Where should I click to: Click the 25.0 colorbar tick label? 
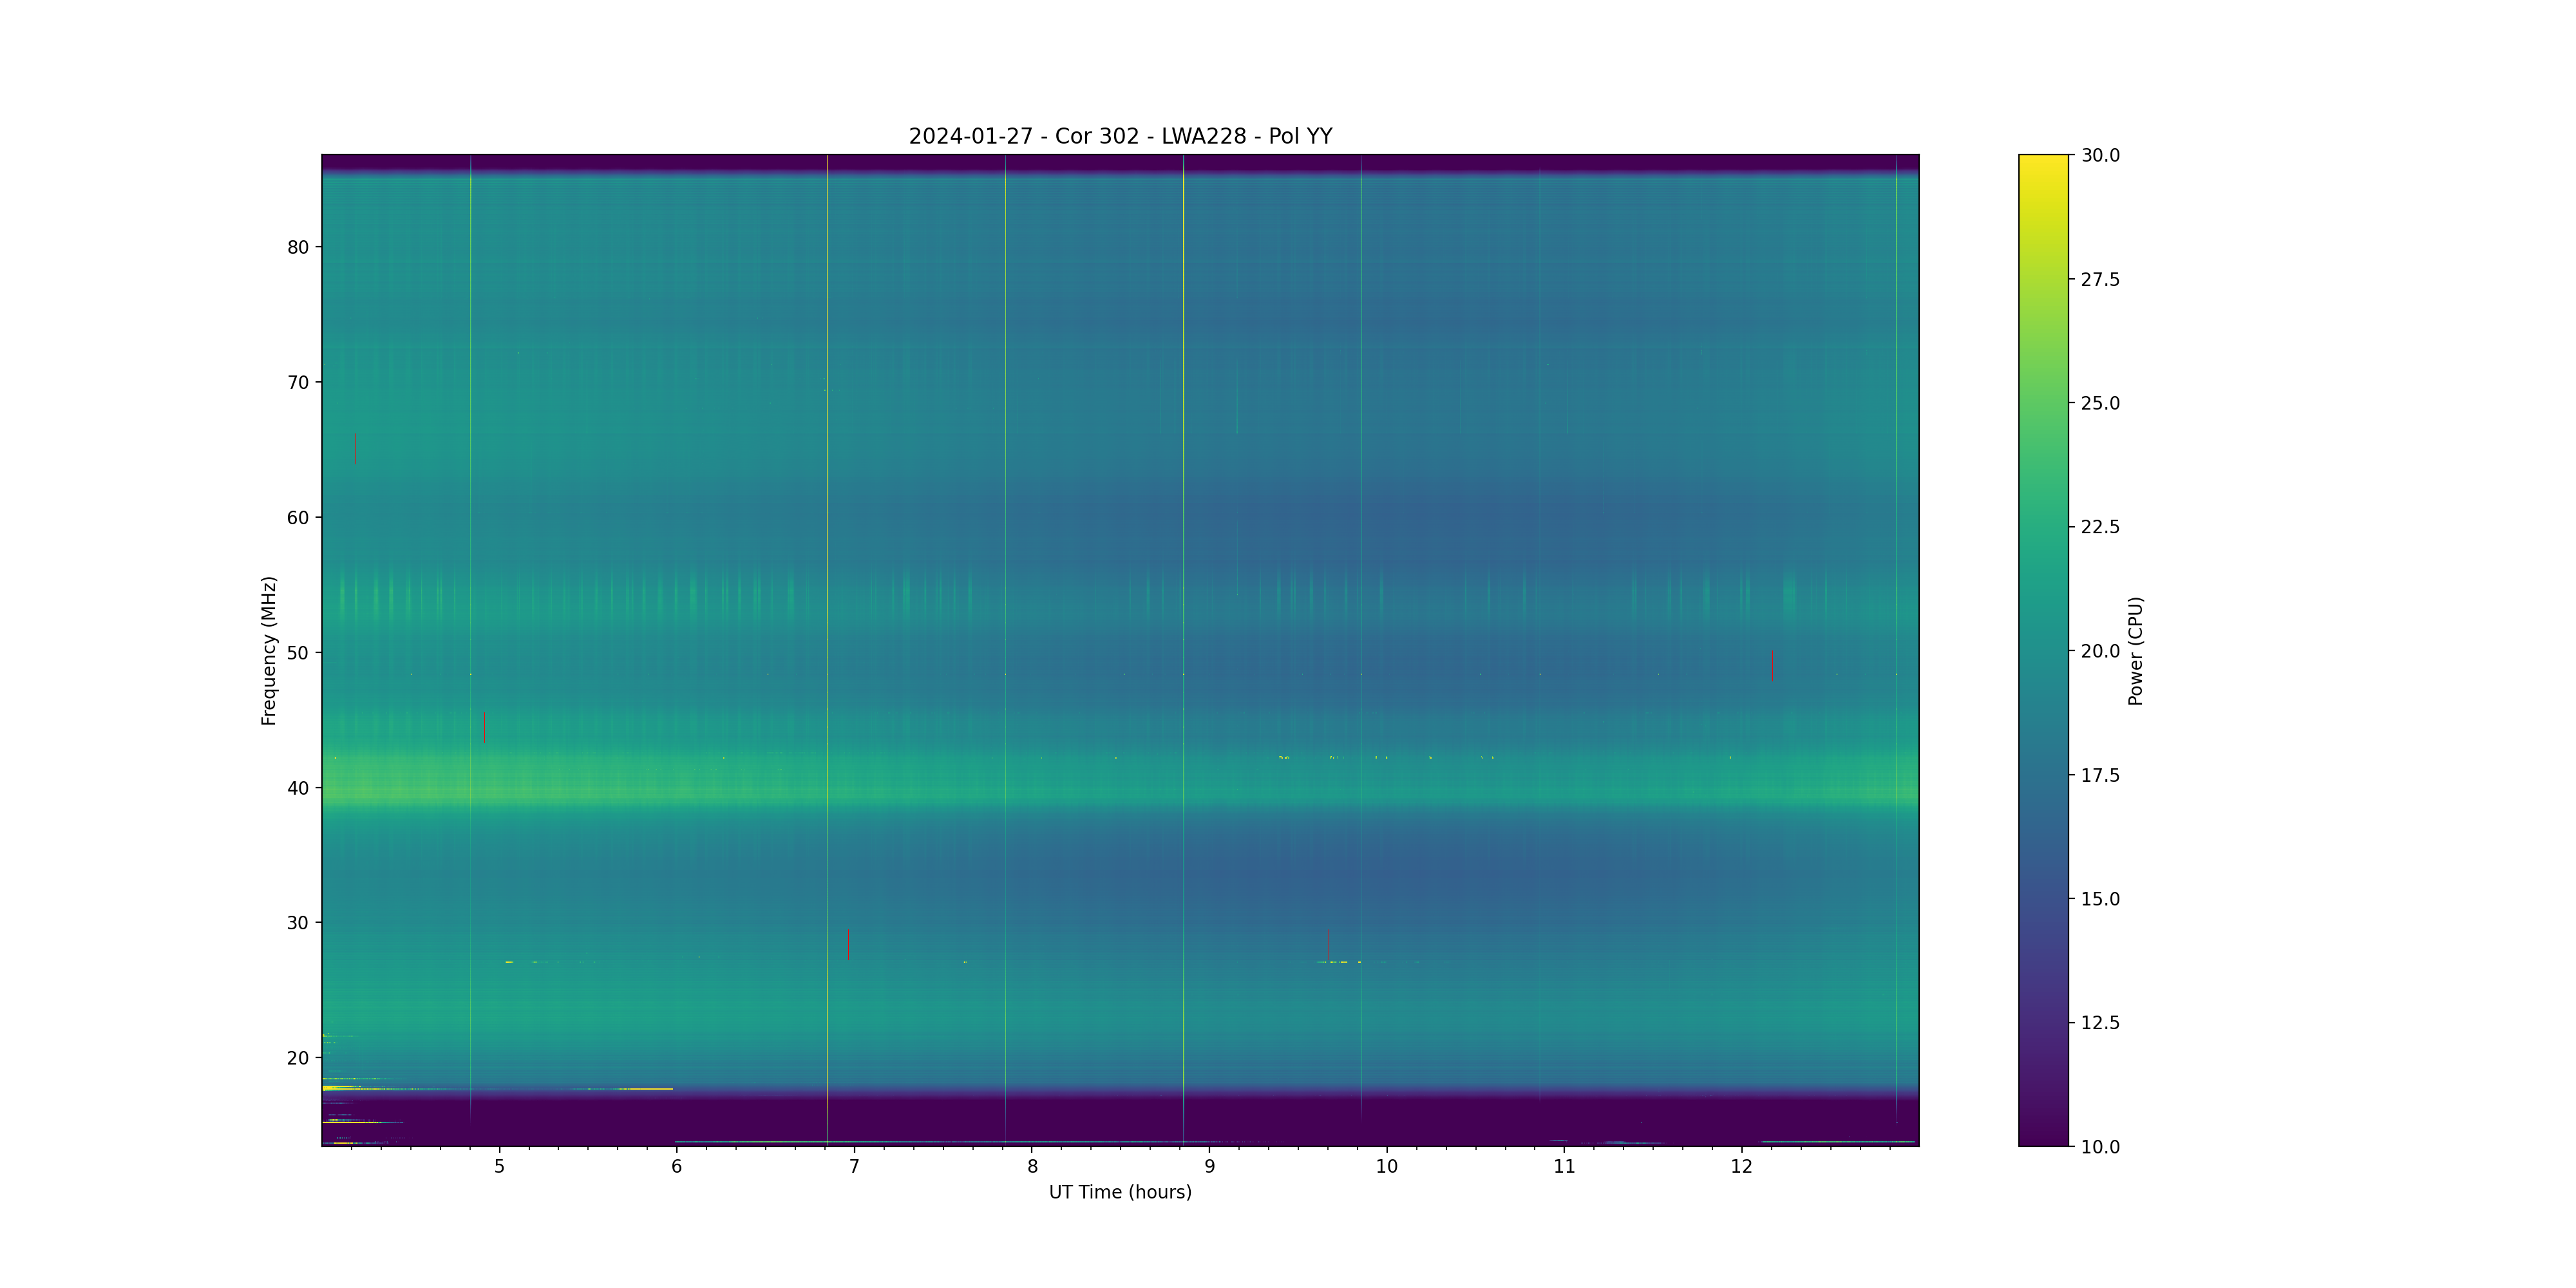click(2100, 403)
